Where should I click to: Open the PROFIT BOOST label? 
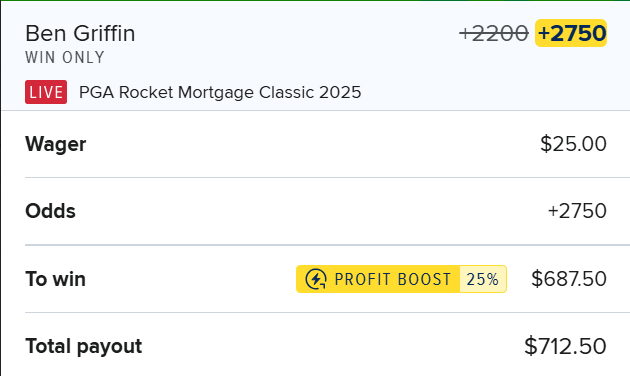coord(393,279)
